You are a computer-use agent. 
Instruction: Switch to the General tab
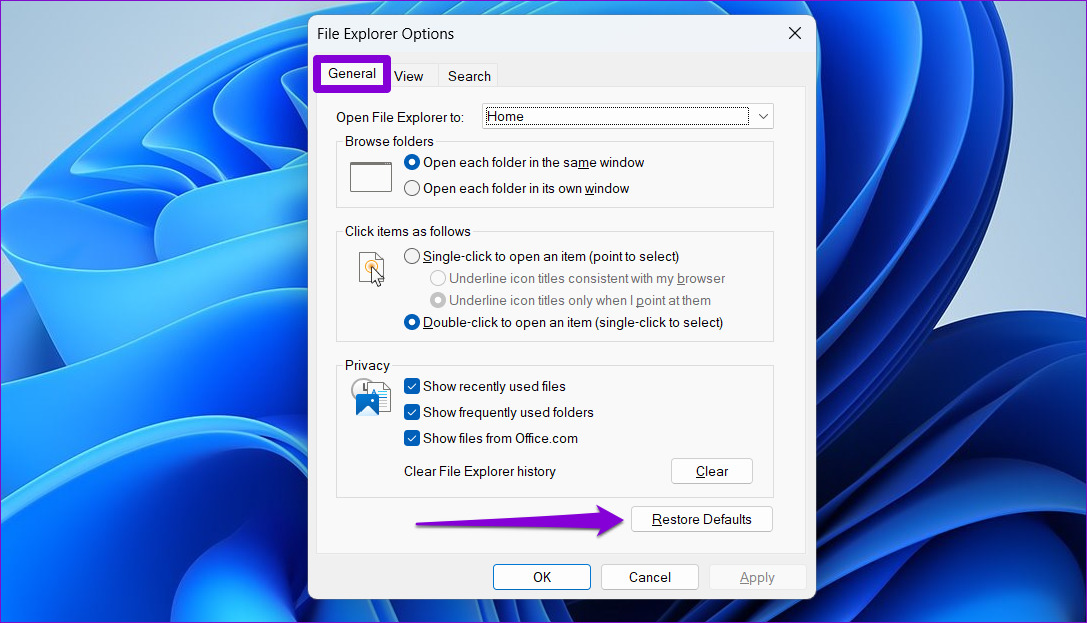pos(351,73)
